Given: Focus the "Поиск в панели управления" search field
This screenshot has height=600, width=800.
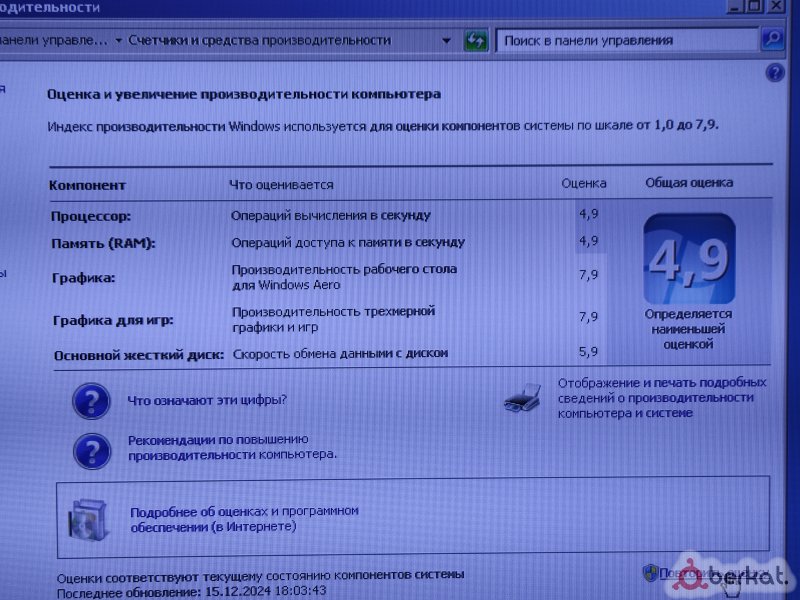Looking at the screenshot, I should click(x=627, y=40).
